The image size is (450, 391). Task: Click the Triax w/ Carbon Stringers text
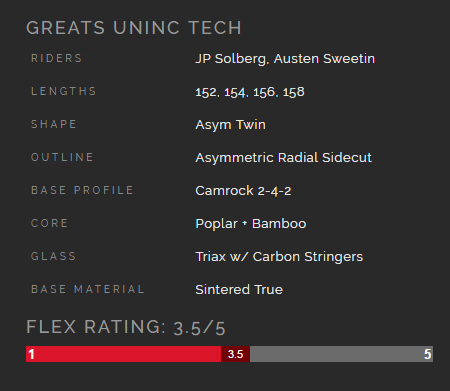tap(279, 257)
